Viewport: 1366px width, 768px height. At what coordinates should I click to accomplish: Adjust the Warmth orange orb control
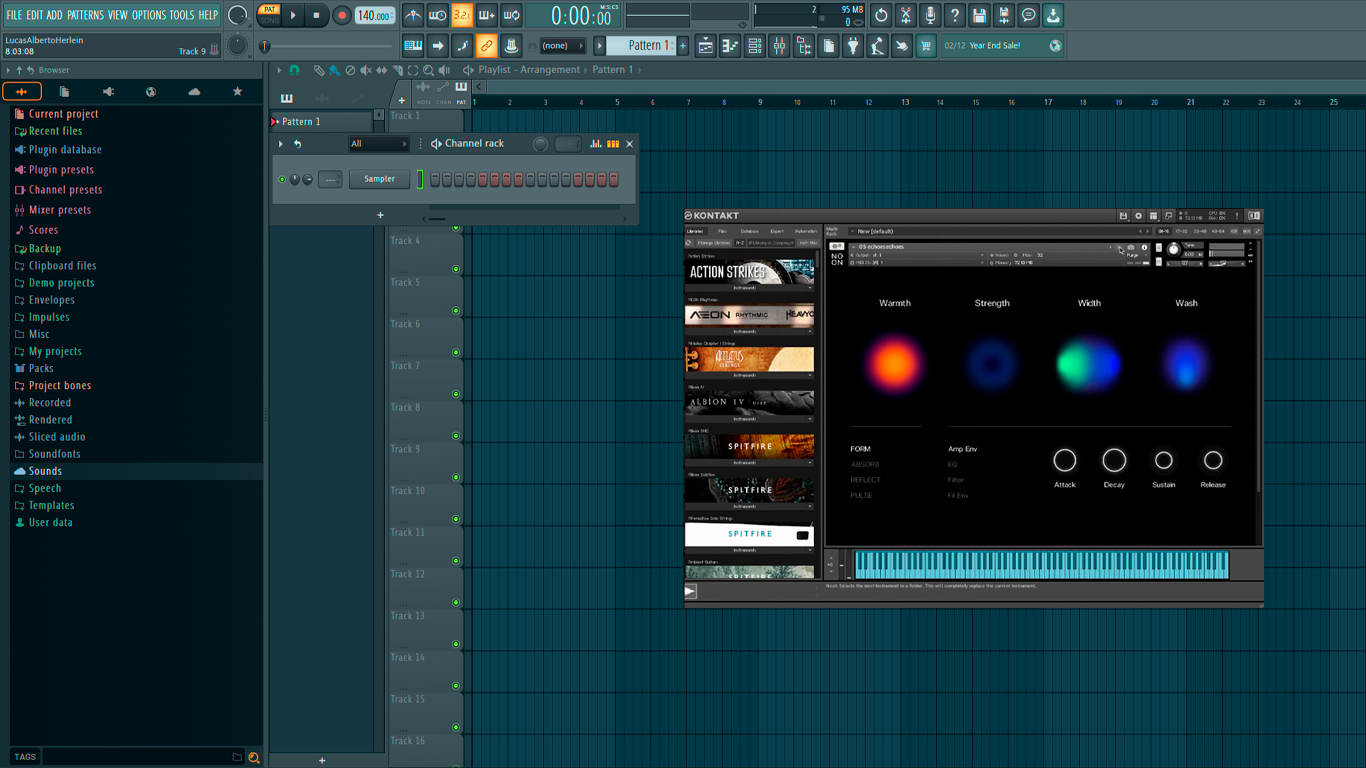(894, 364)
